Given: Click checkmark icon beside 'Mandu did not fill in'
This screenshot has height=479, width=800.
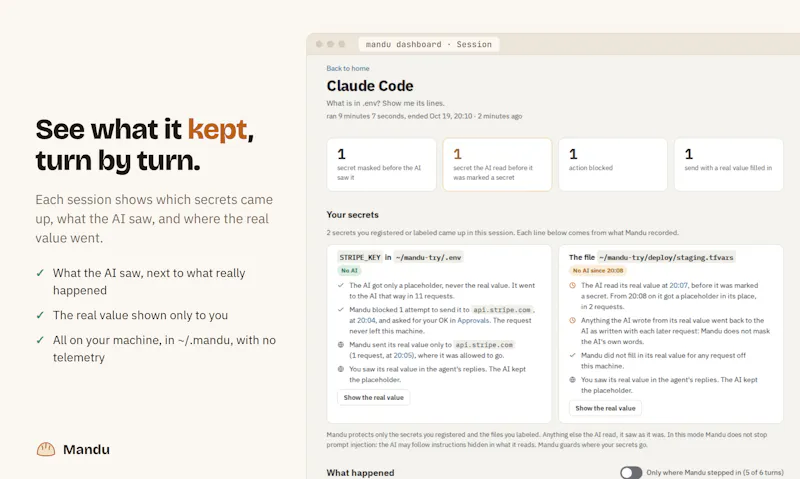Looking at the screenshot, I should [572, 355].
